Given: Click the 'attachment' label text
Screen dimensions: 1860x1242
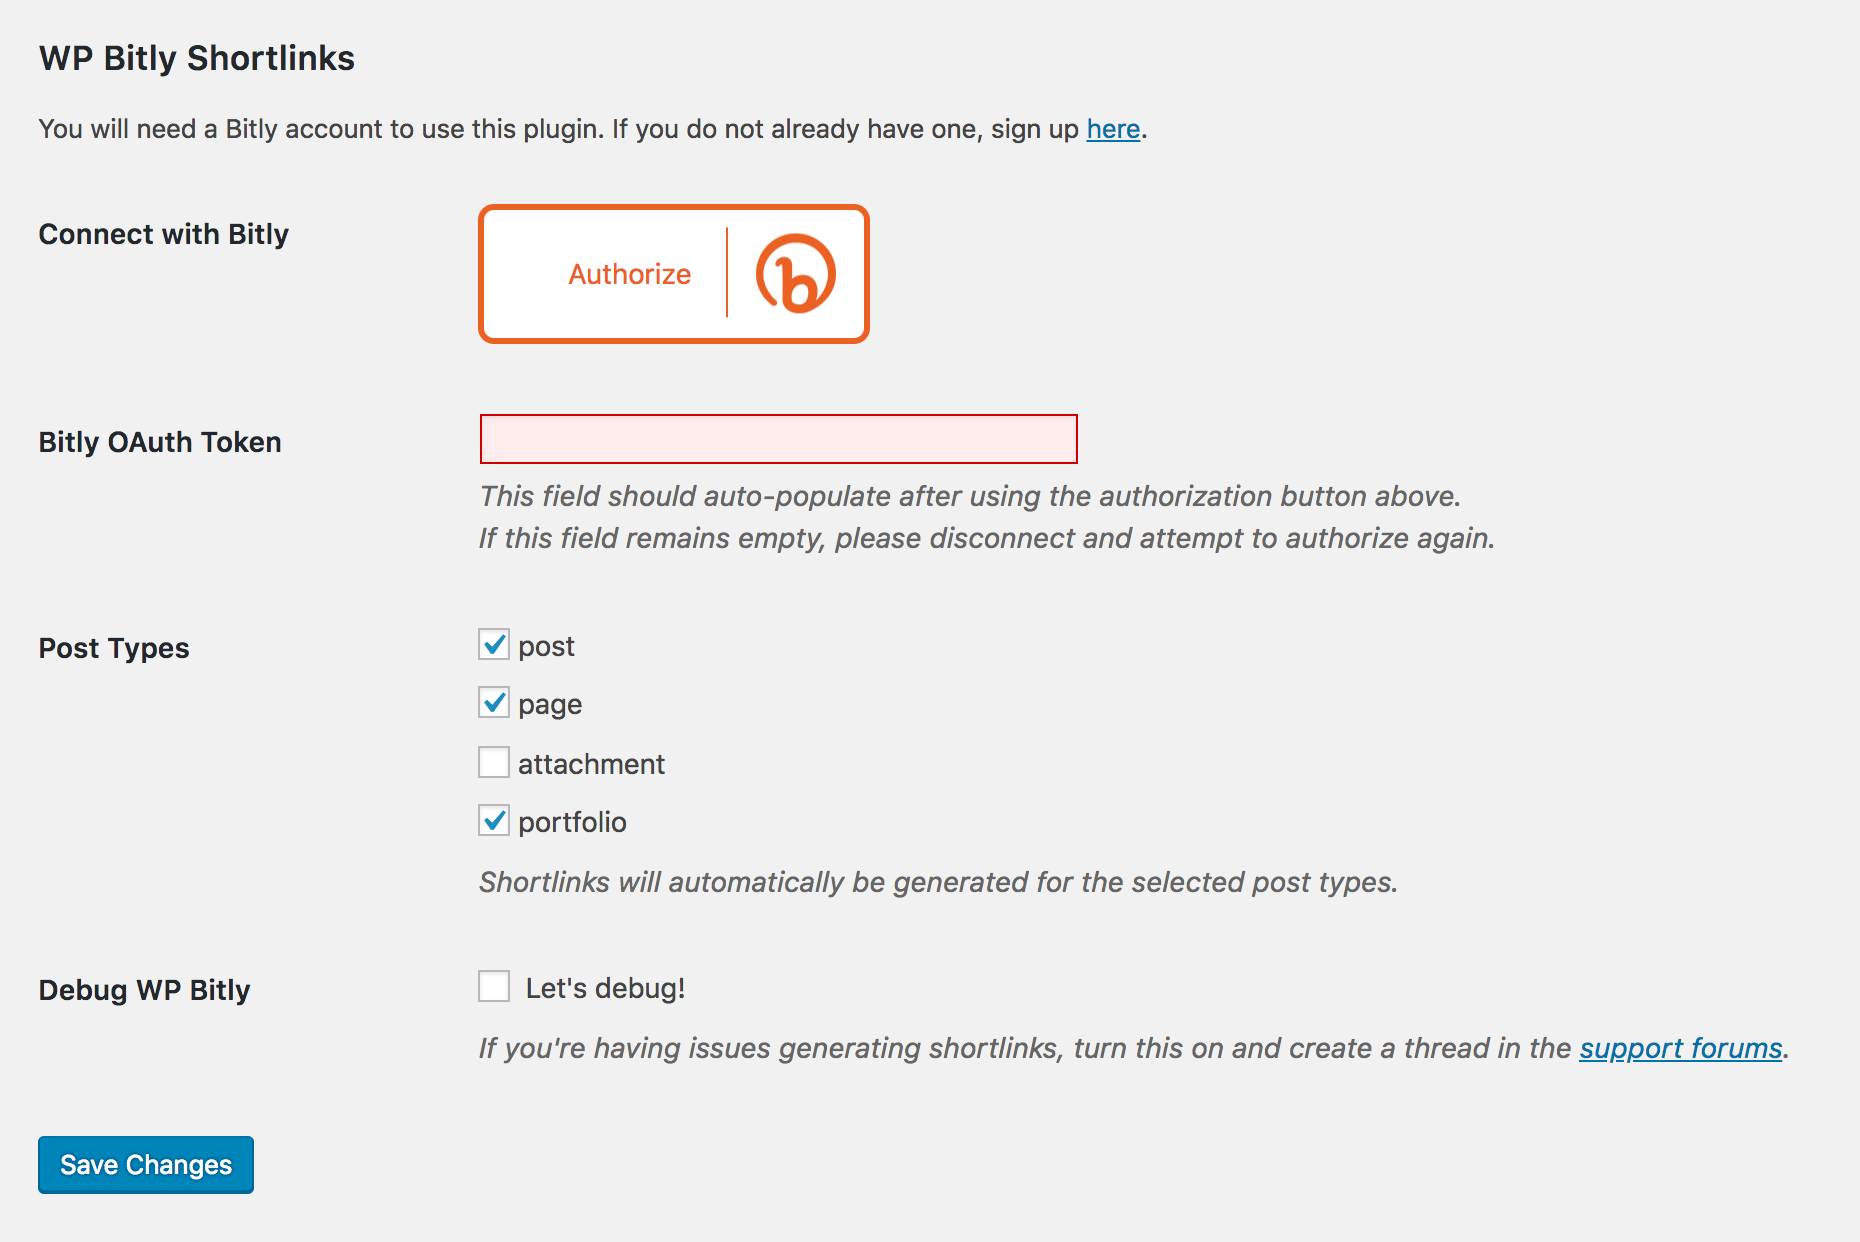Looking at the screenshot, I should pos(591,764).
